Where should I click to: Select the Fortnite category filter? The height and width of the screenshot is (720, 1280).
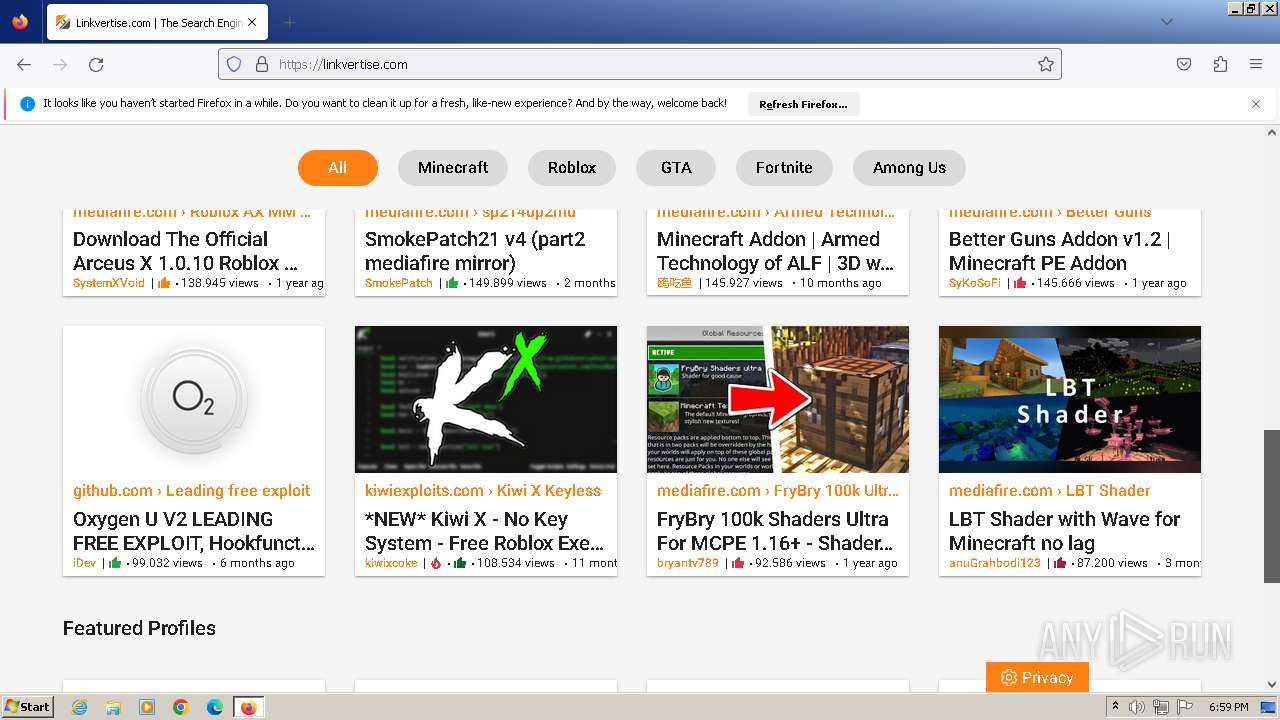tap(784, 168)
